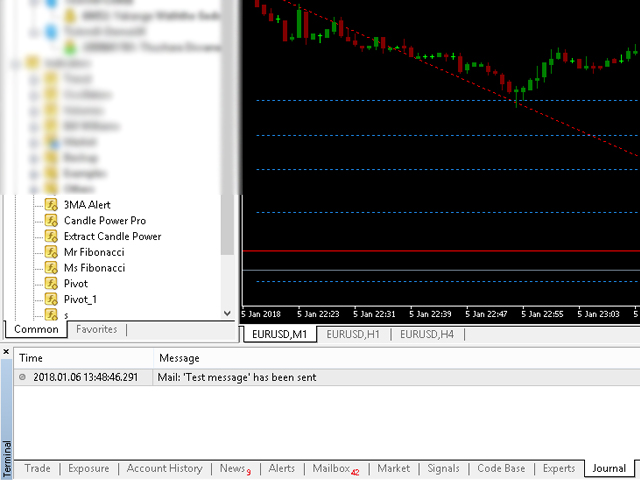The image size is (640, 480).
Task: Click the 3MA Alert indicator icon
Action: pos(51,204)
